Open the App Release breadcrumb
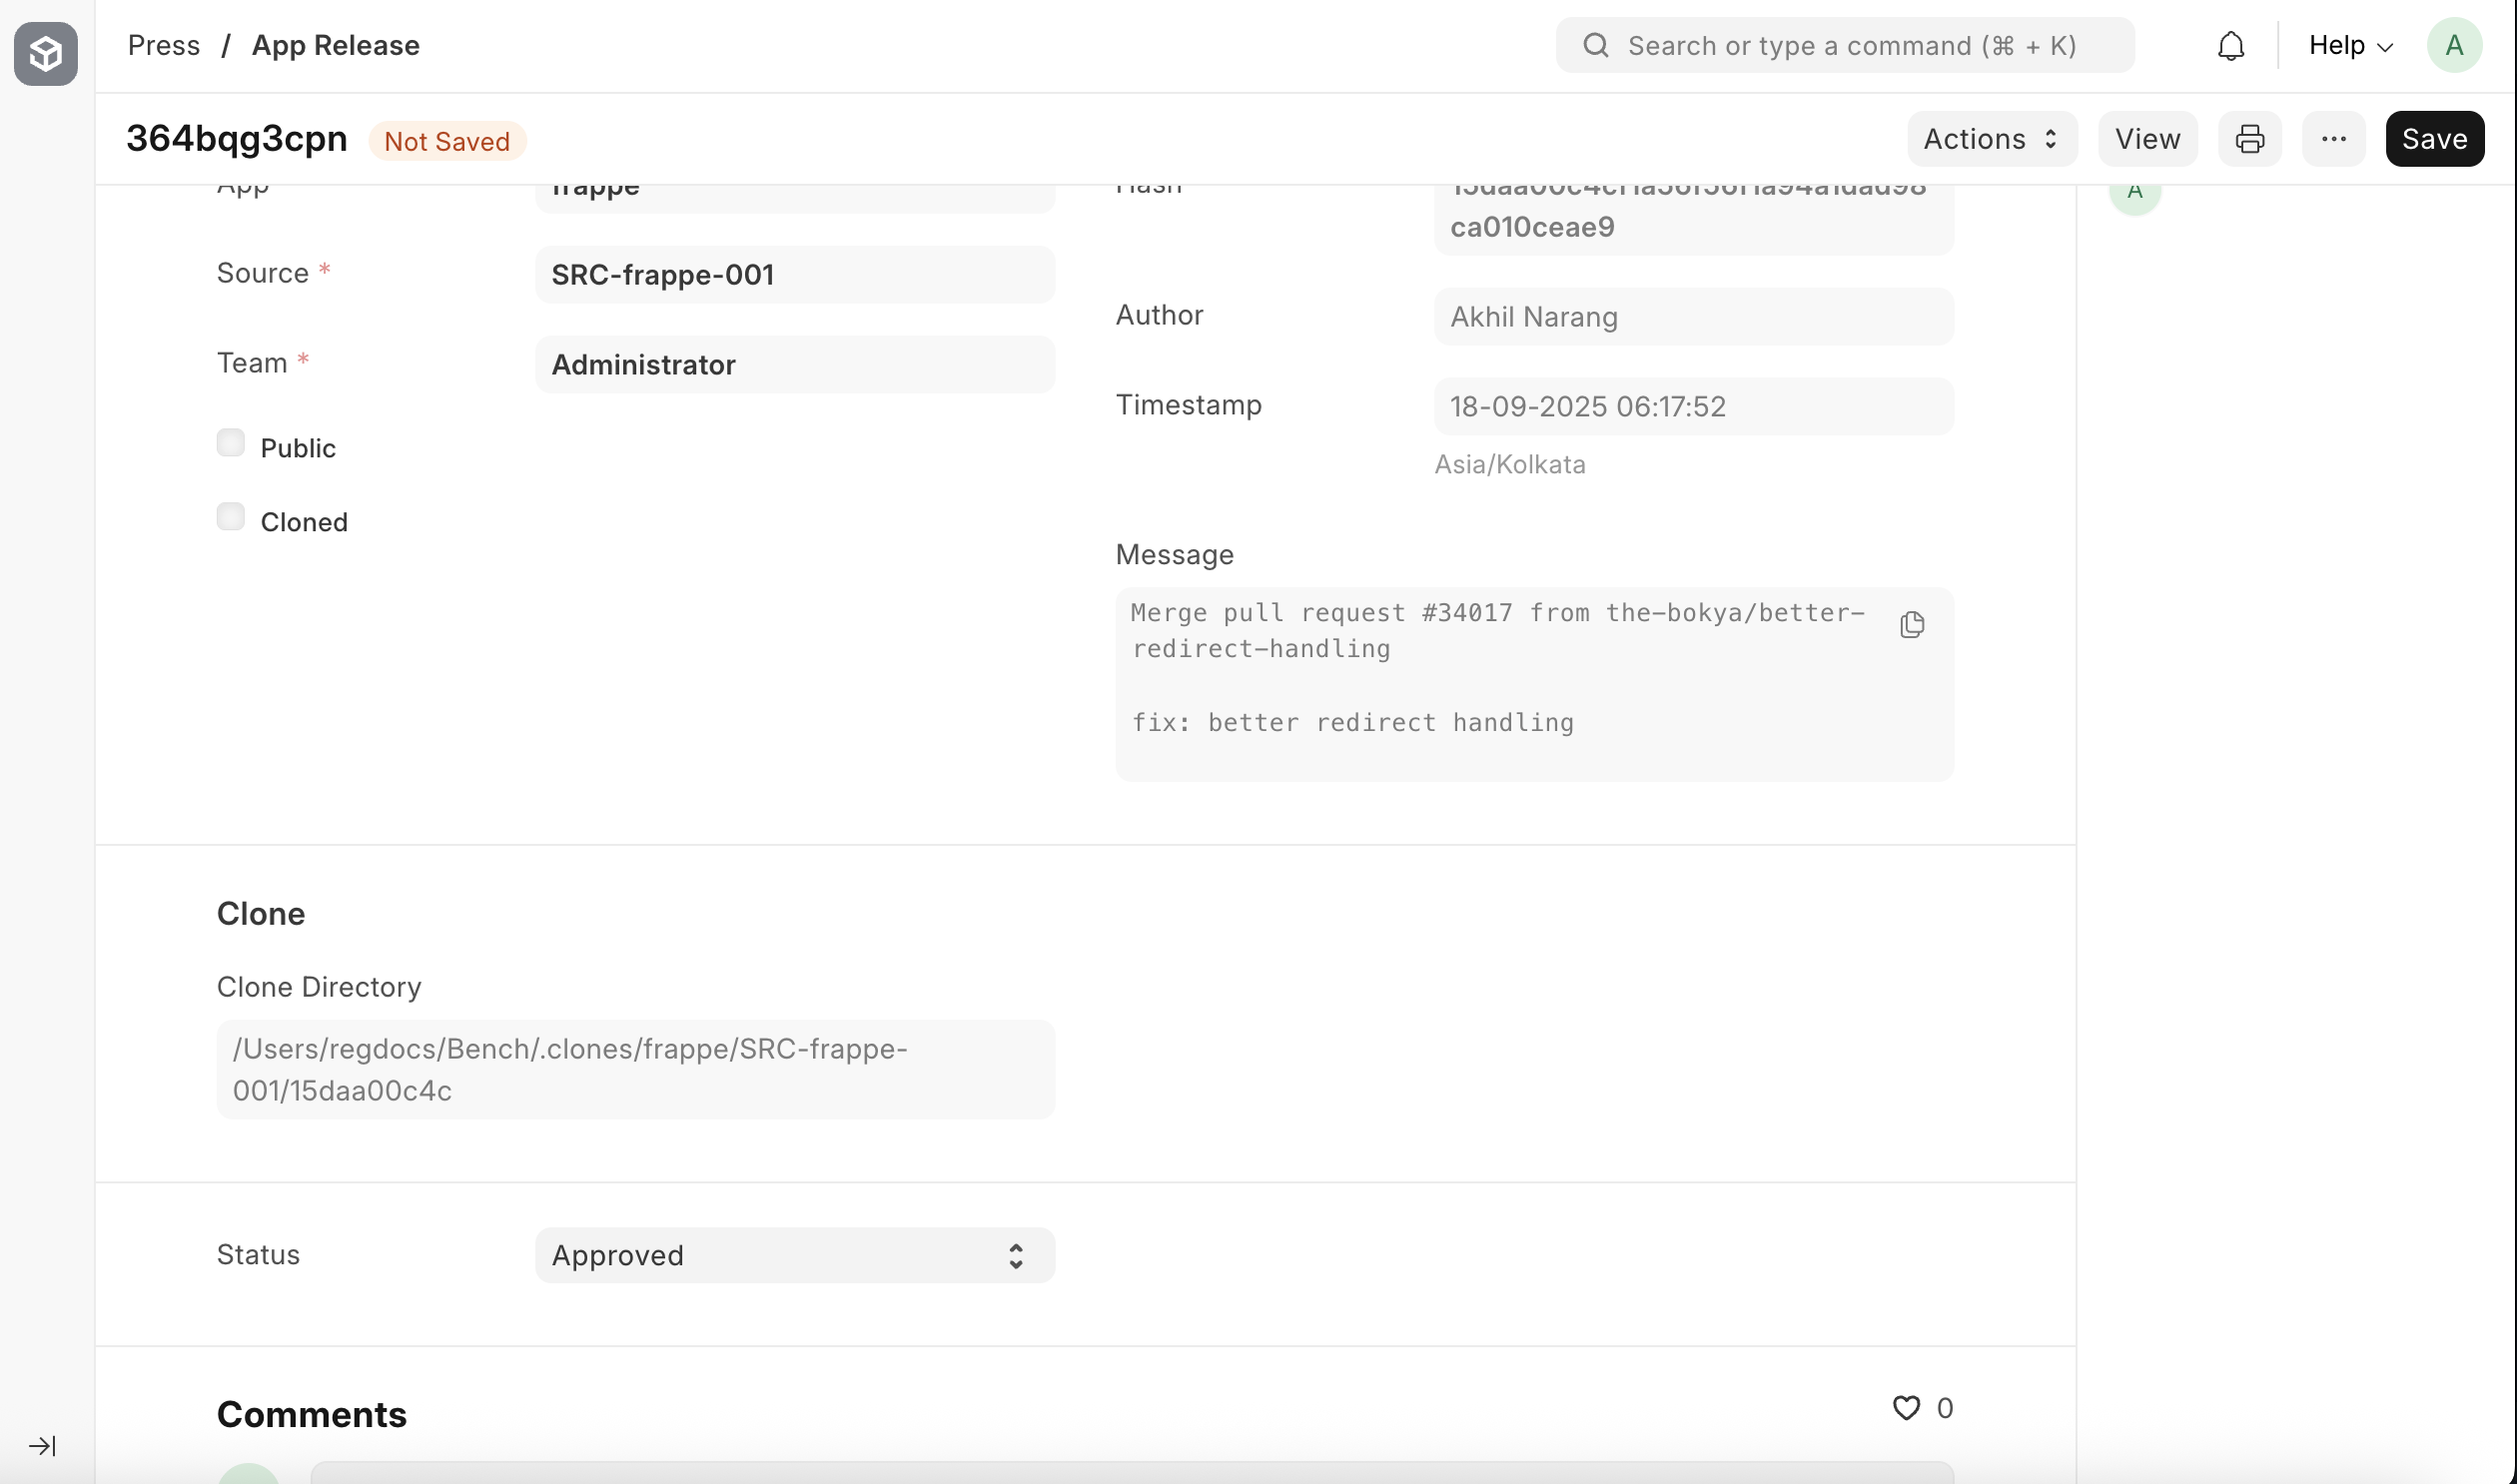Screen dimensions: 2517x1484 click(335, 45)
